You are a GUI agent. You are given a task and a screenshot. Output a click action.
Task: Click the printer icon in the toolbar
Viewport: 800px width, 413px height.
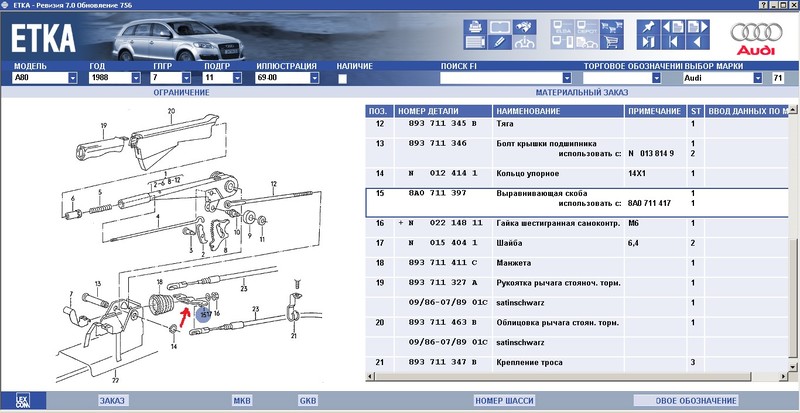tap(475, 27)
